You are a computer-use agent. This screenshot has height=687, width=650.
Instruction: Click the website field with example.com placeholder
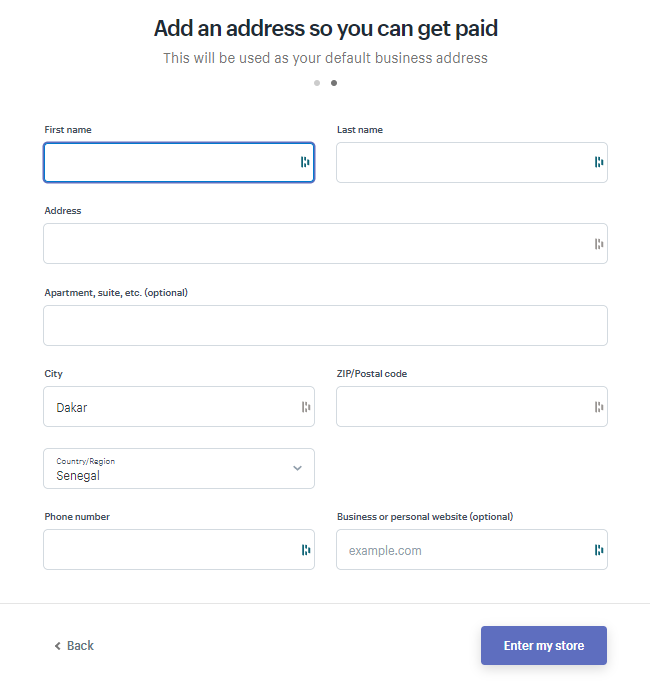pyautogui.click(x=472, y=549)
